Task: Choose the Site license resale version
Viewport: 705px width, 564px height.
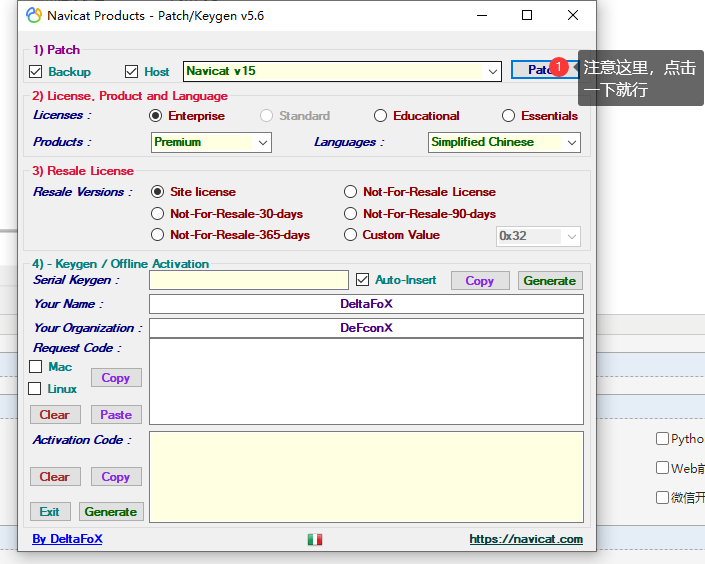Action: coord(157,192)
